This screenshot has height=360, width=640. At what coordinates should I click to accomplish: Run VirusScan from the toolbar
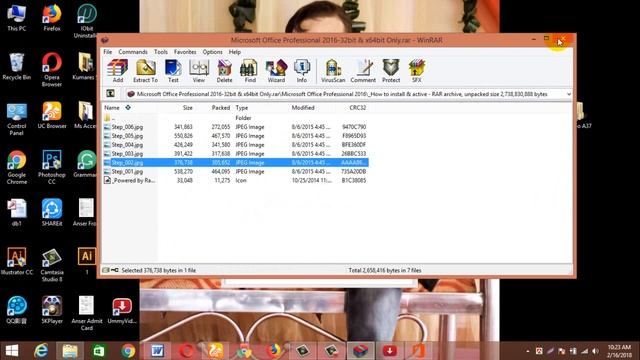333,71
